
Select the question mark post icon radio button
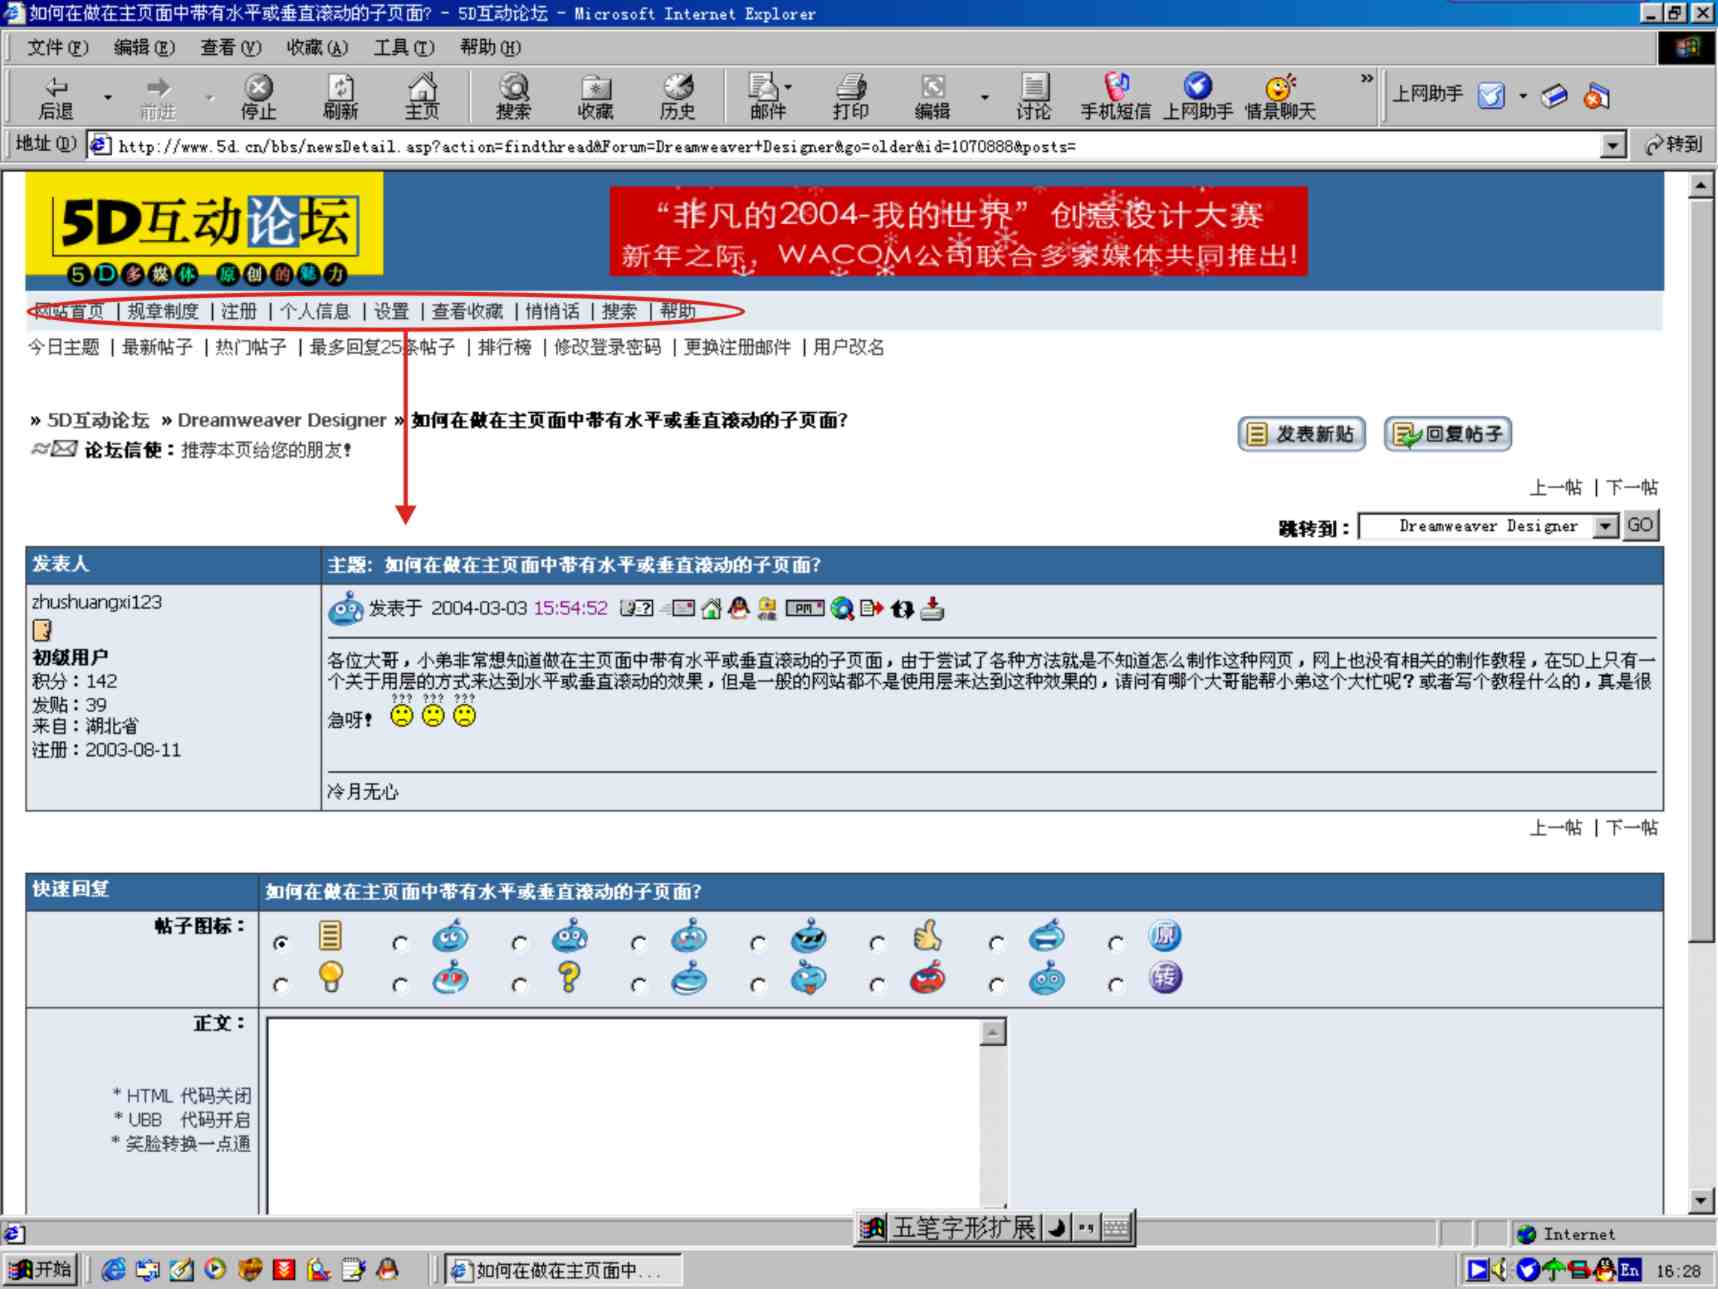519,985
